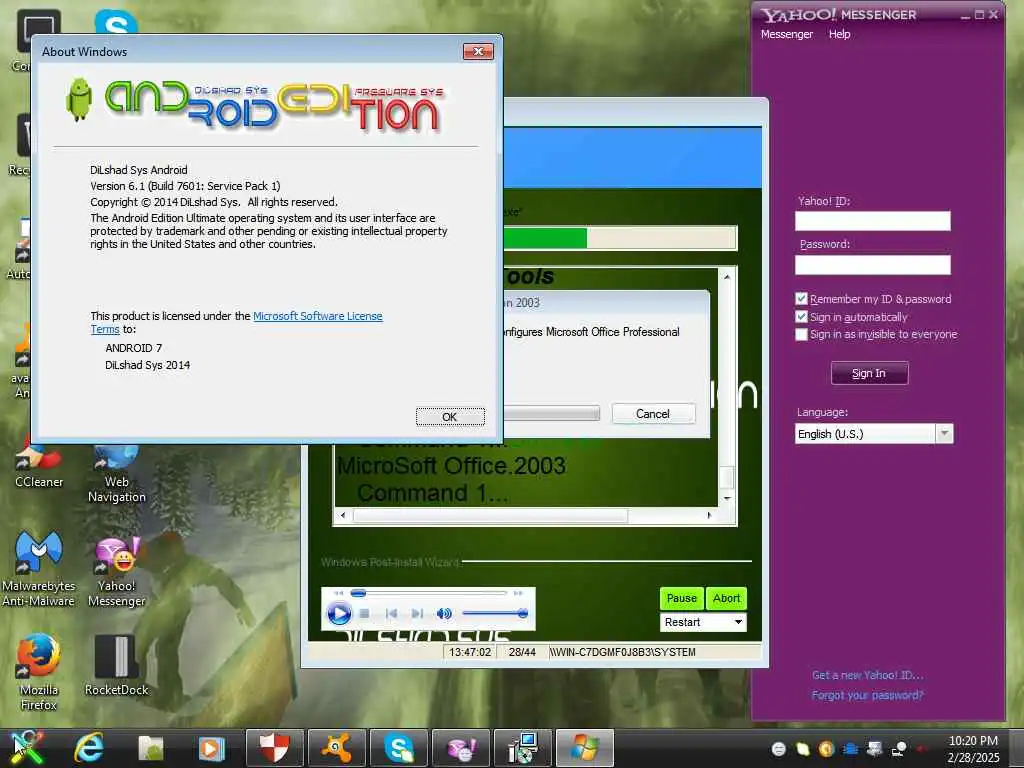Image resolution: width=1024 pixels, height=768 pixels.
Task: Open Mozilla Firefox desktop shortcut
Action: pyautogui.click(x=39, y=673)
